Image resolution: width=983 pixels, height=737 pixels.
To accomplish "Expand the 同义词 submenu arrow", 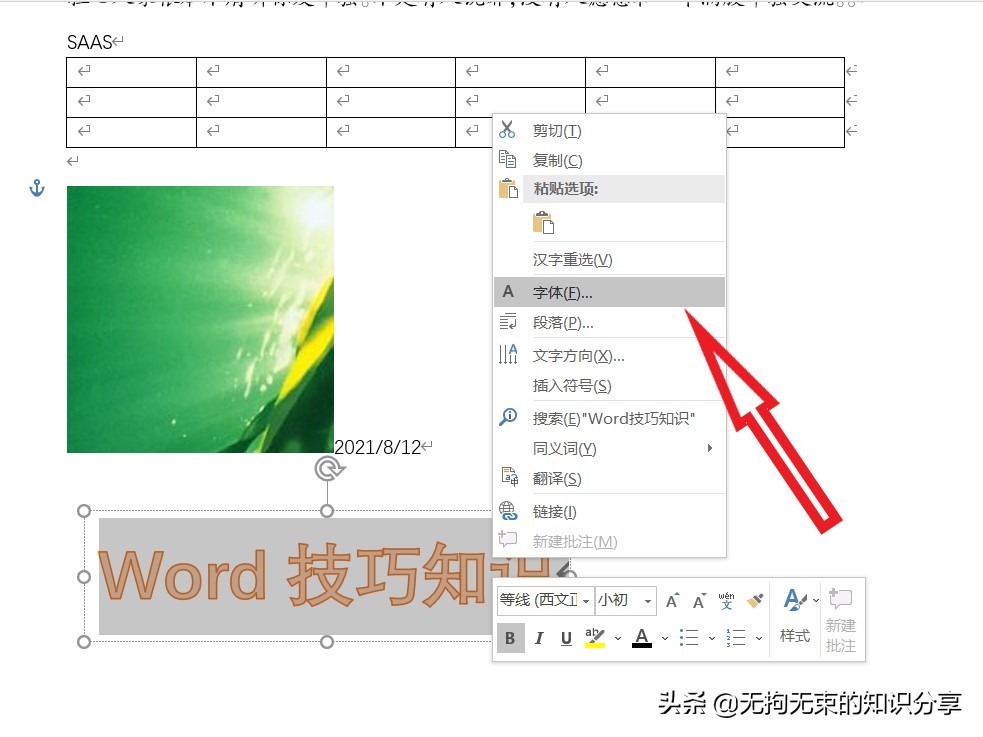I will (710, 448).
